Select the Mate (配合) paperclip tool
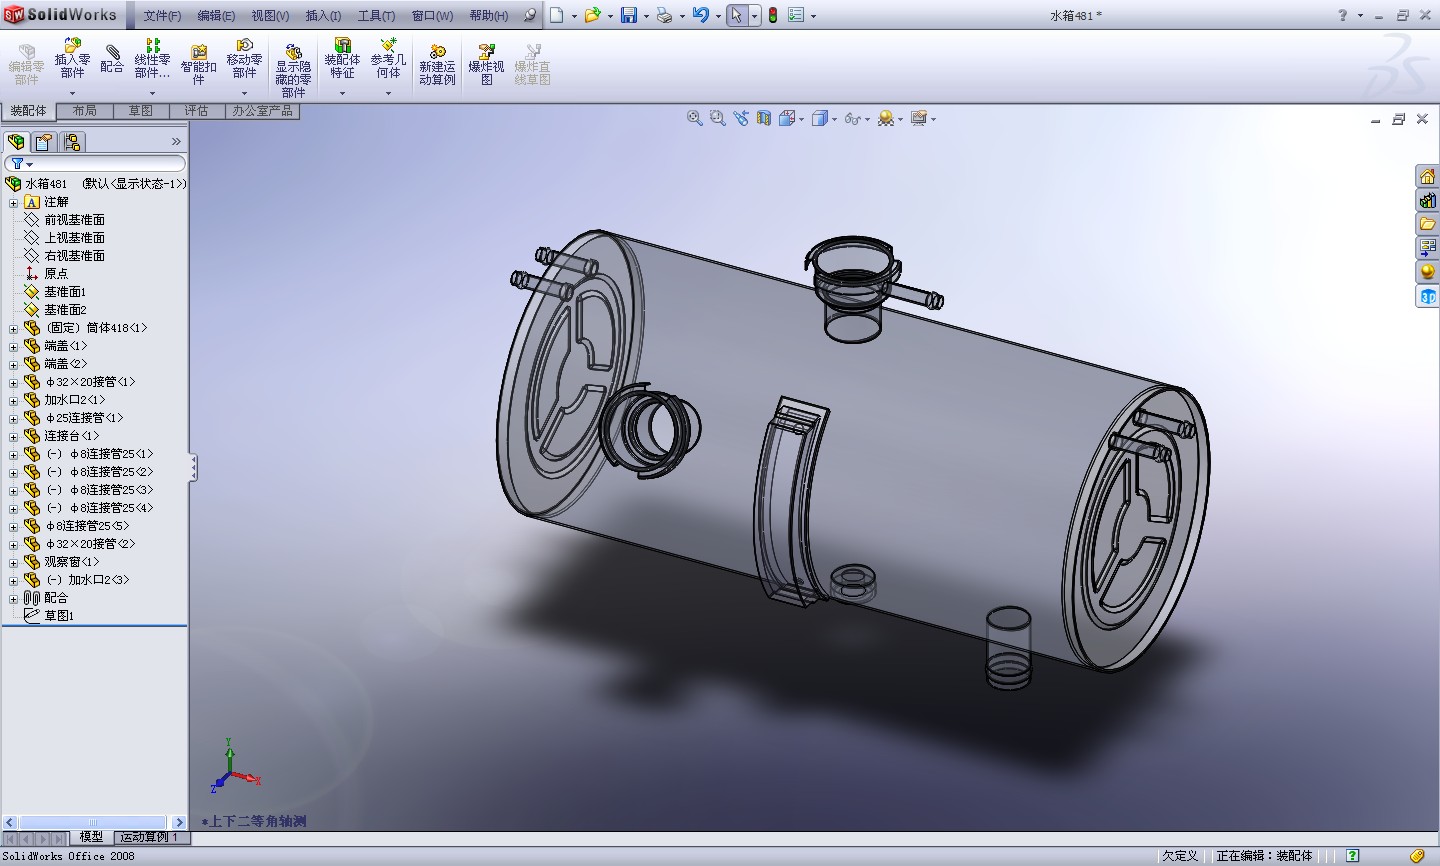Screen dimensions: 1440x866 pyautogui.click(x=112, y=59)
